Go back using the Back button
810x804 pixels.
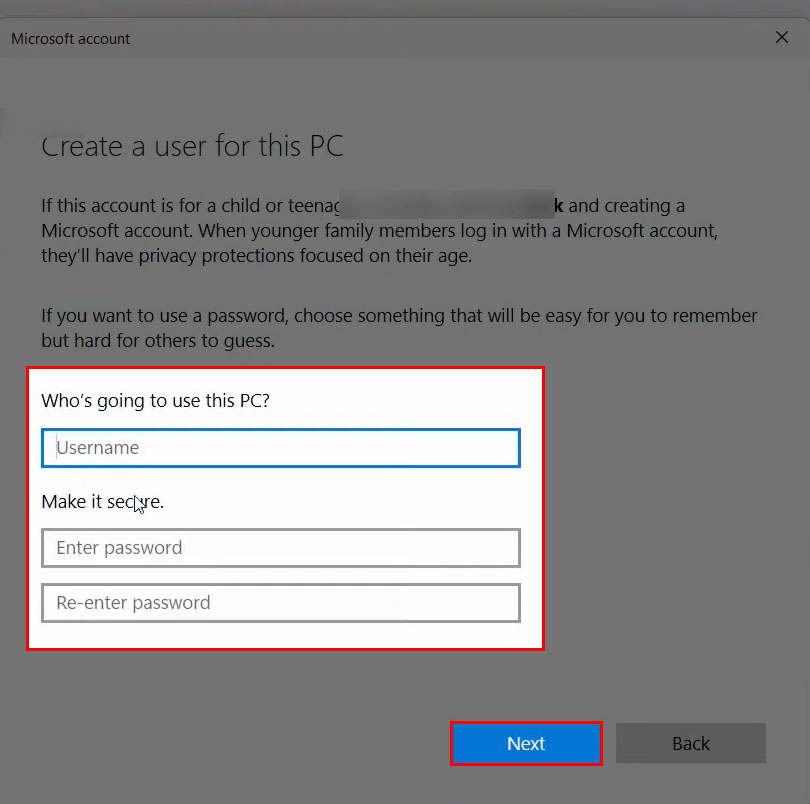(x=690, y=743)
